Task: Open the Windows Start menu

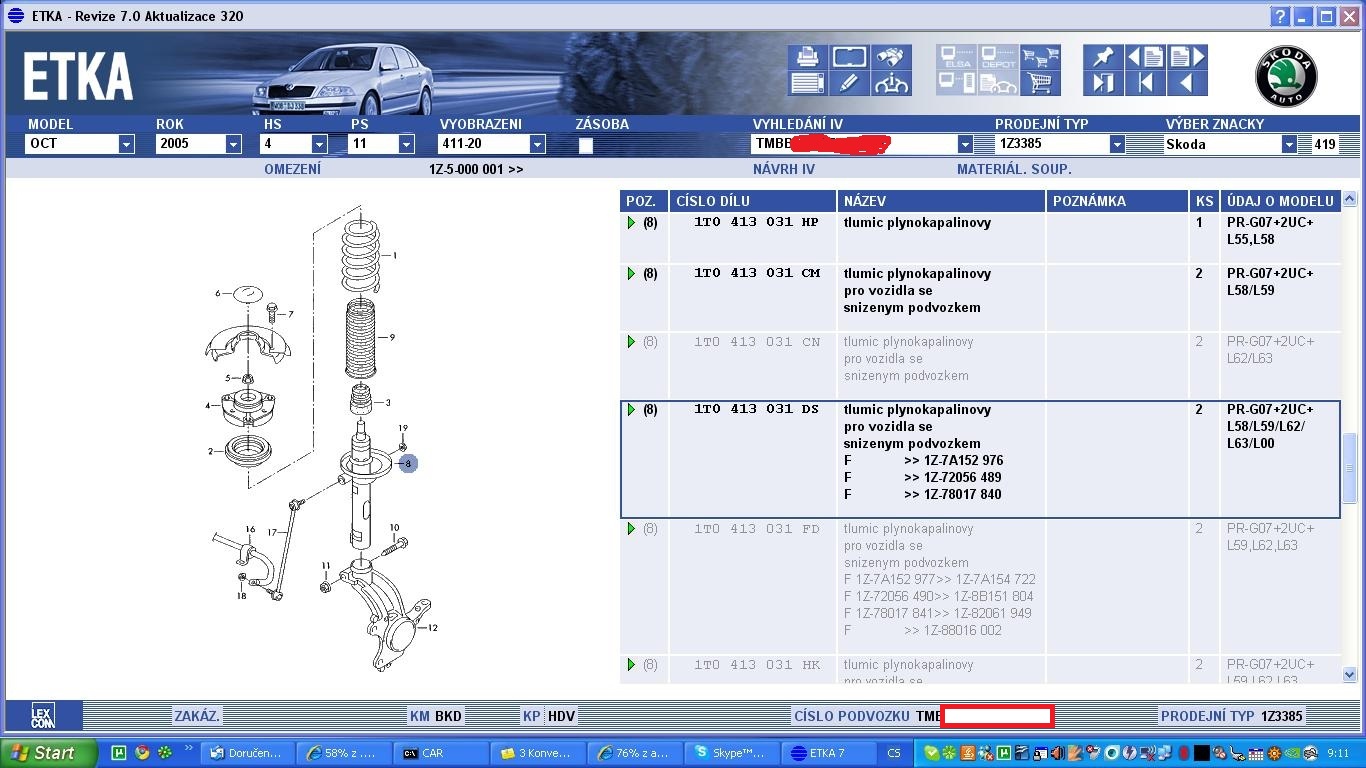Action: [x=48, y=753]
